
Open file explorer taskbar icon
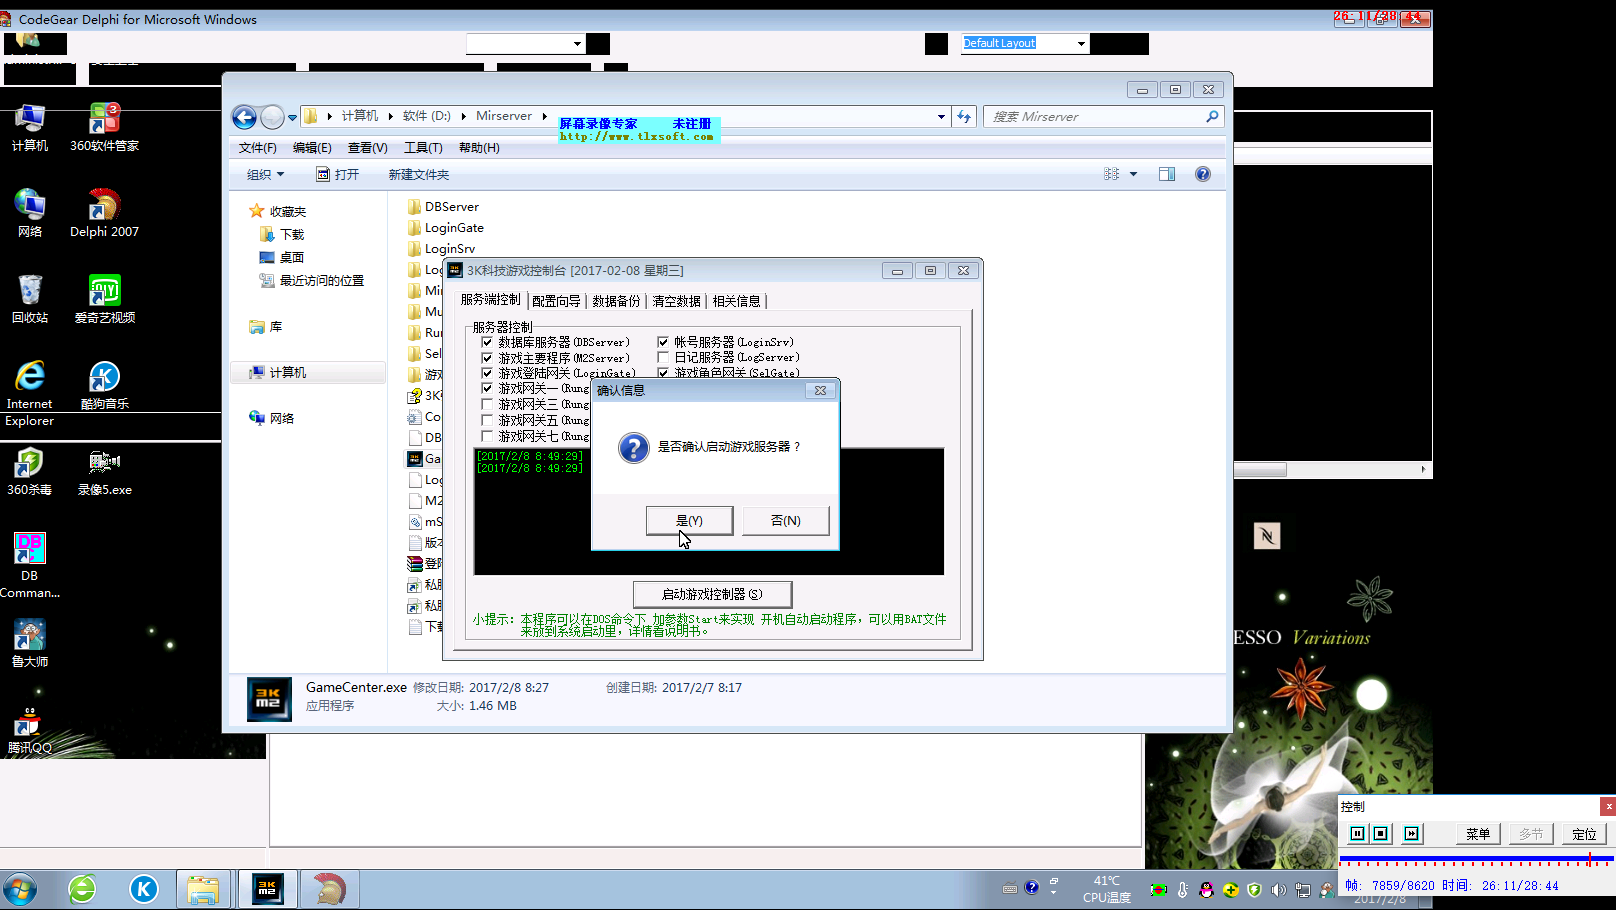click(x=204, y=889)
